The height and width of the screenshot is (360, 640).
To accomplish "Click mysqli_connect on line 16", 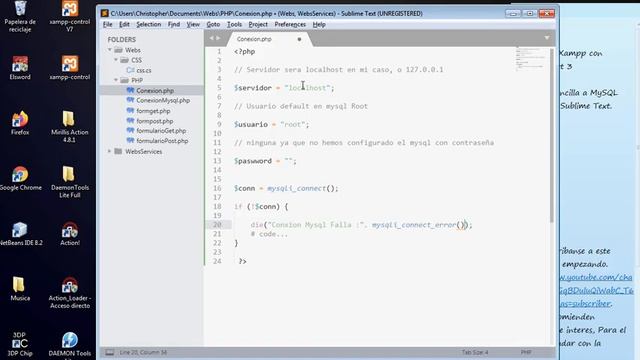I will 296,188.
